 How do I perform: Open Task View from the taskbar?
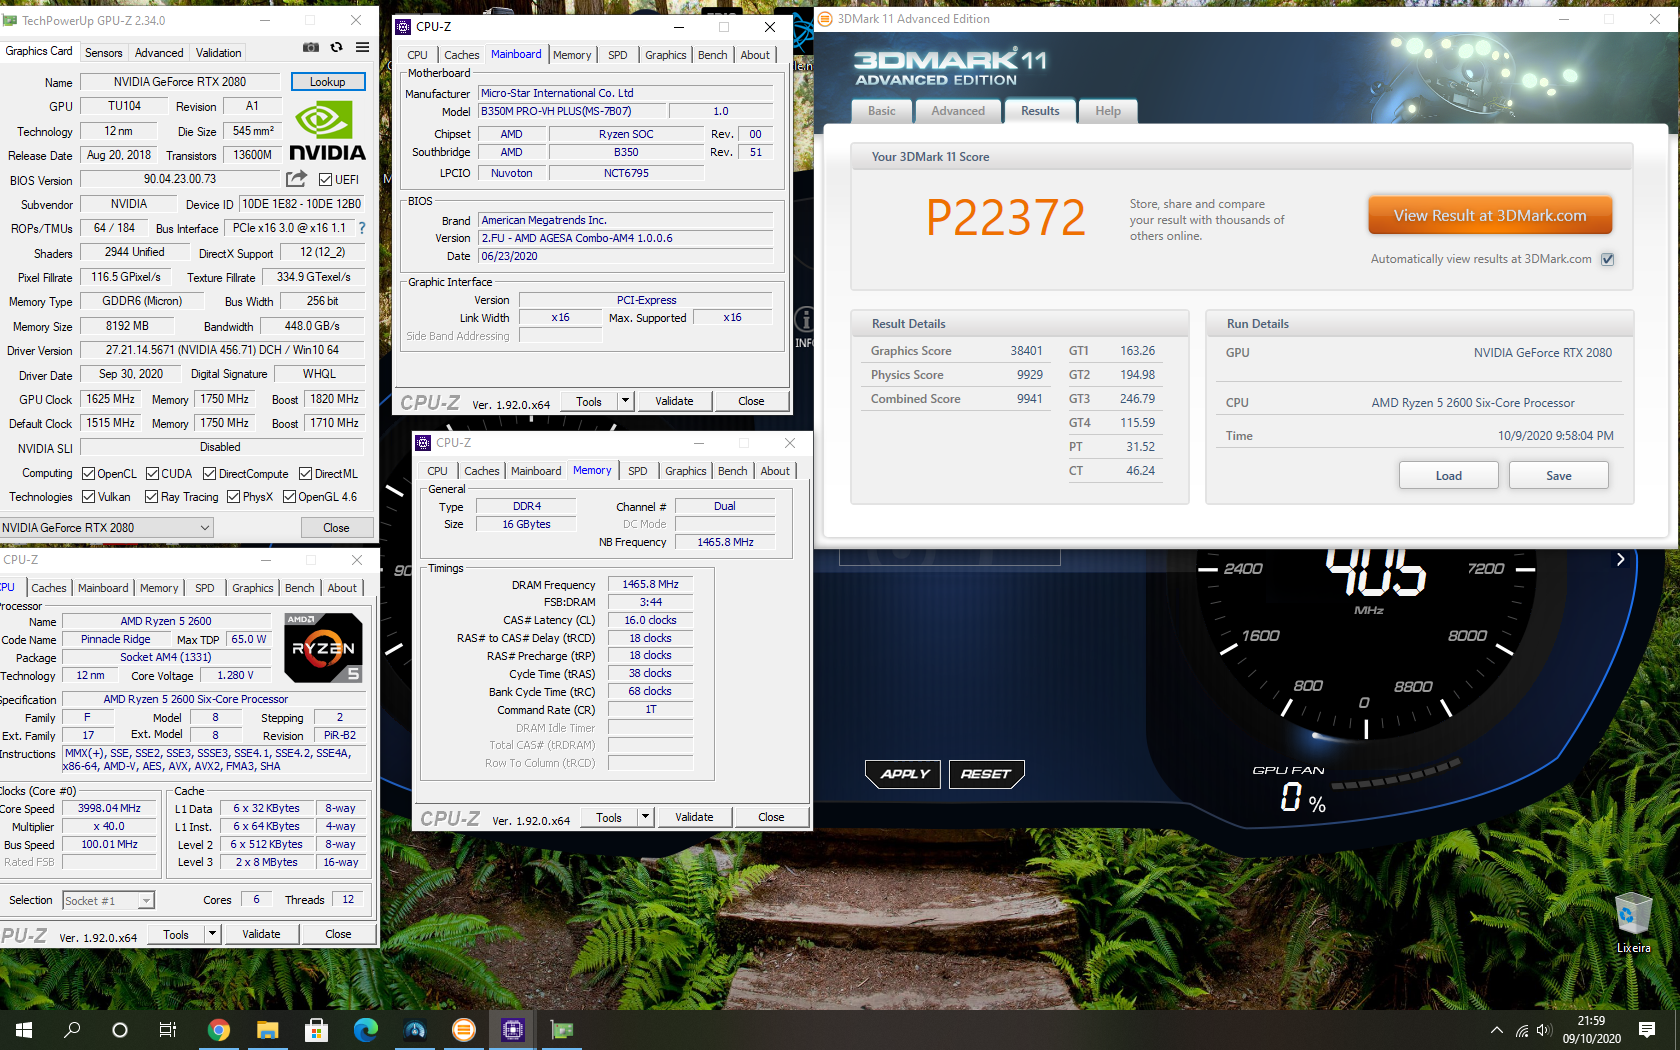(168, 1030)
